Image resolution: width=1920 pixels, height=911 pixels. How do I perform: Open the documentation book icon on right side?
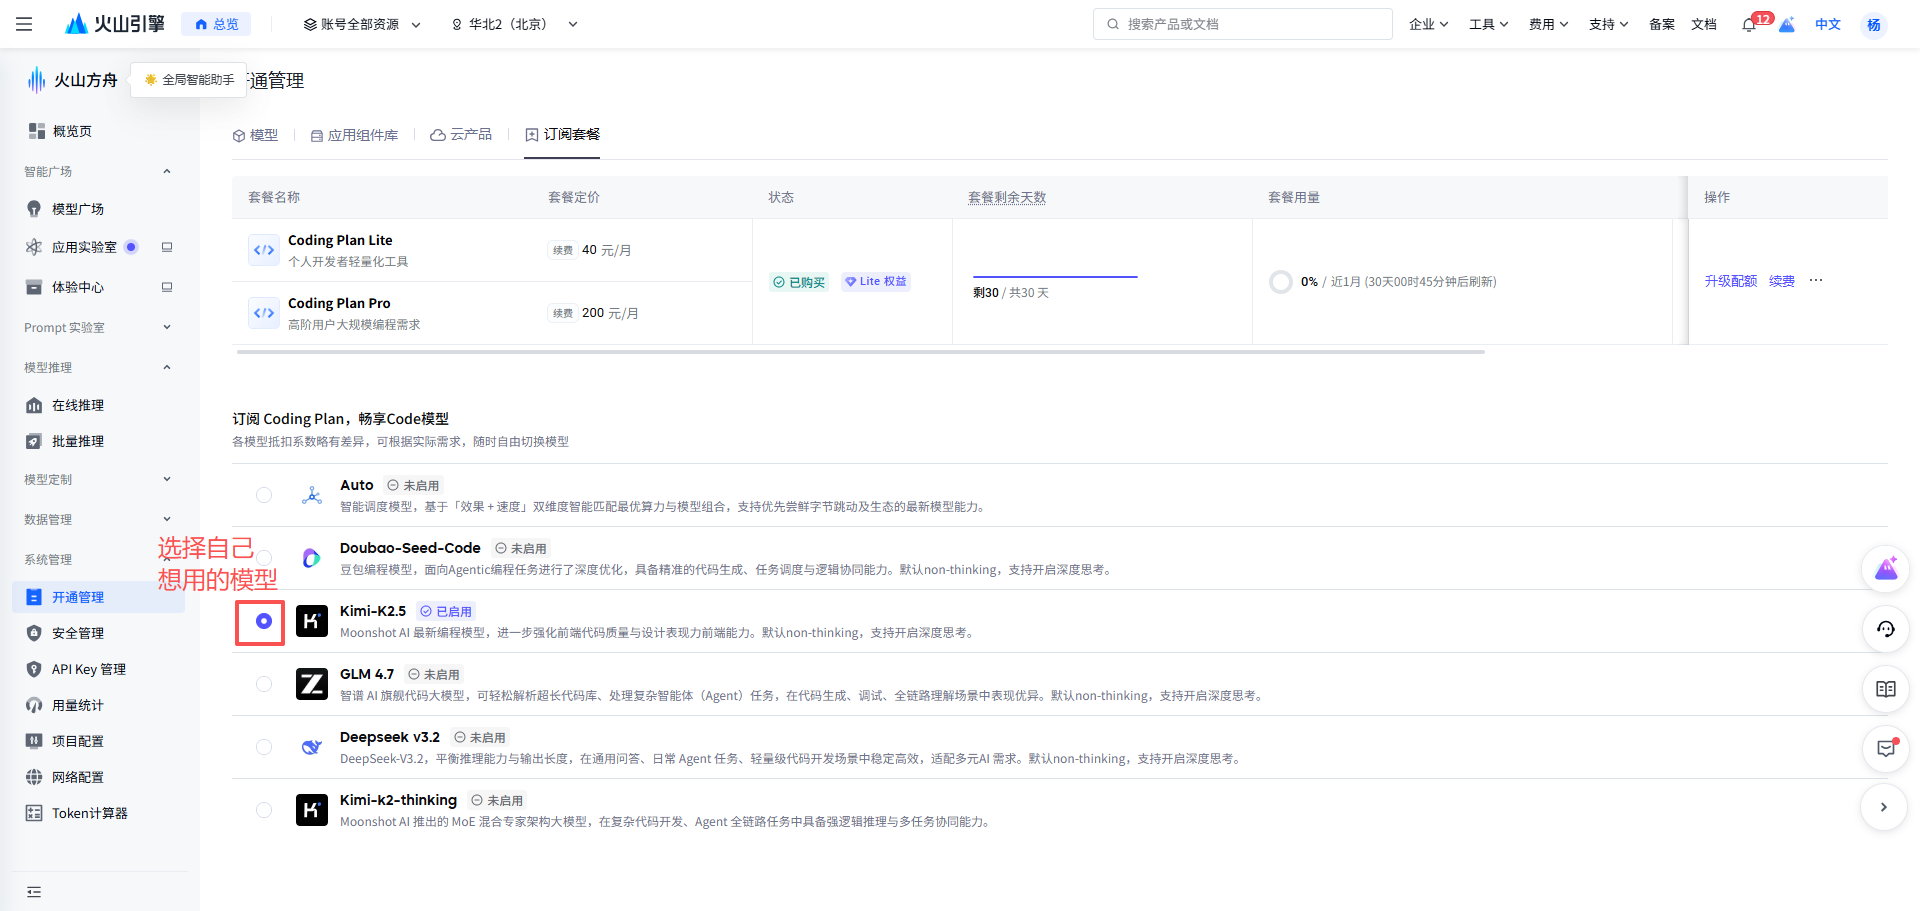[x=1885, y=689]
